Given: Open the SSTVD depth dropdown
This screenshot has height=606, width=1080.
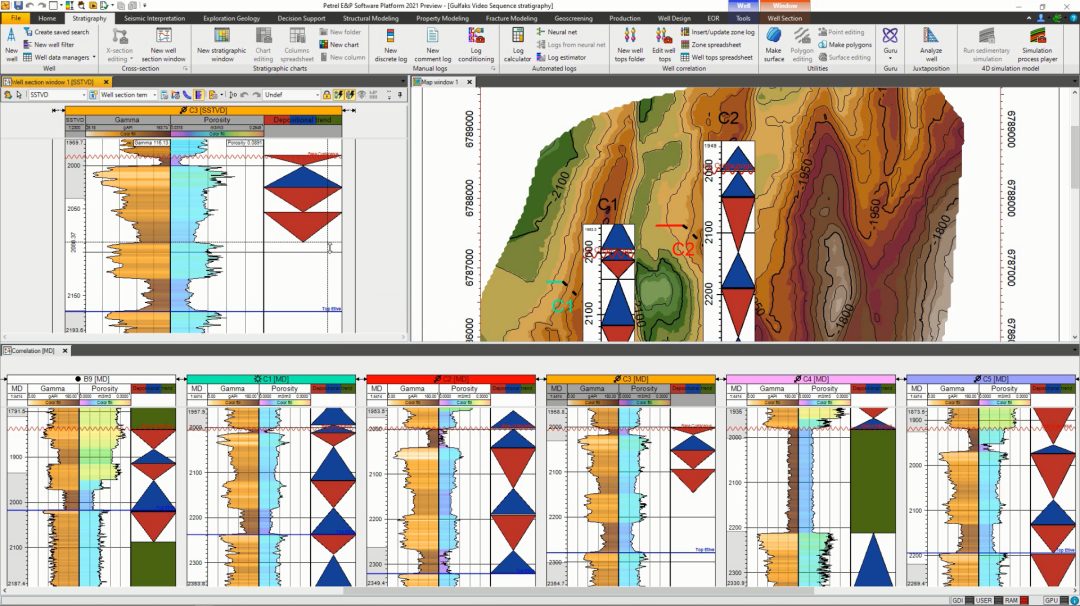Looking at the screenshot, I should coord(85,95).
